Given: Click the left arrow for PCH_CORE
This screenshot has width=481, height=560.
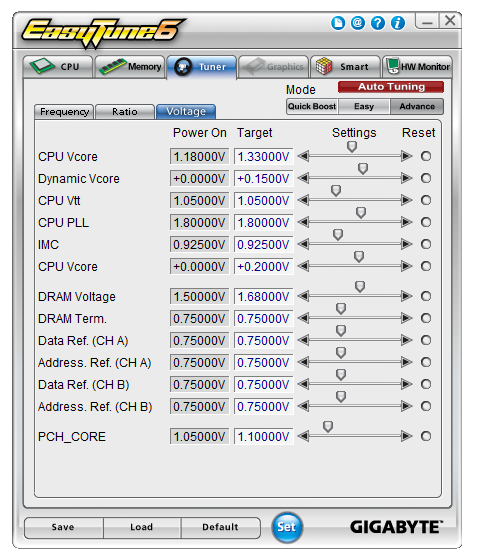Looking at the screenshot, I should click(x=303, y=436).
